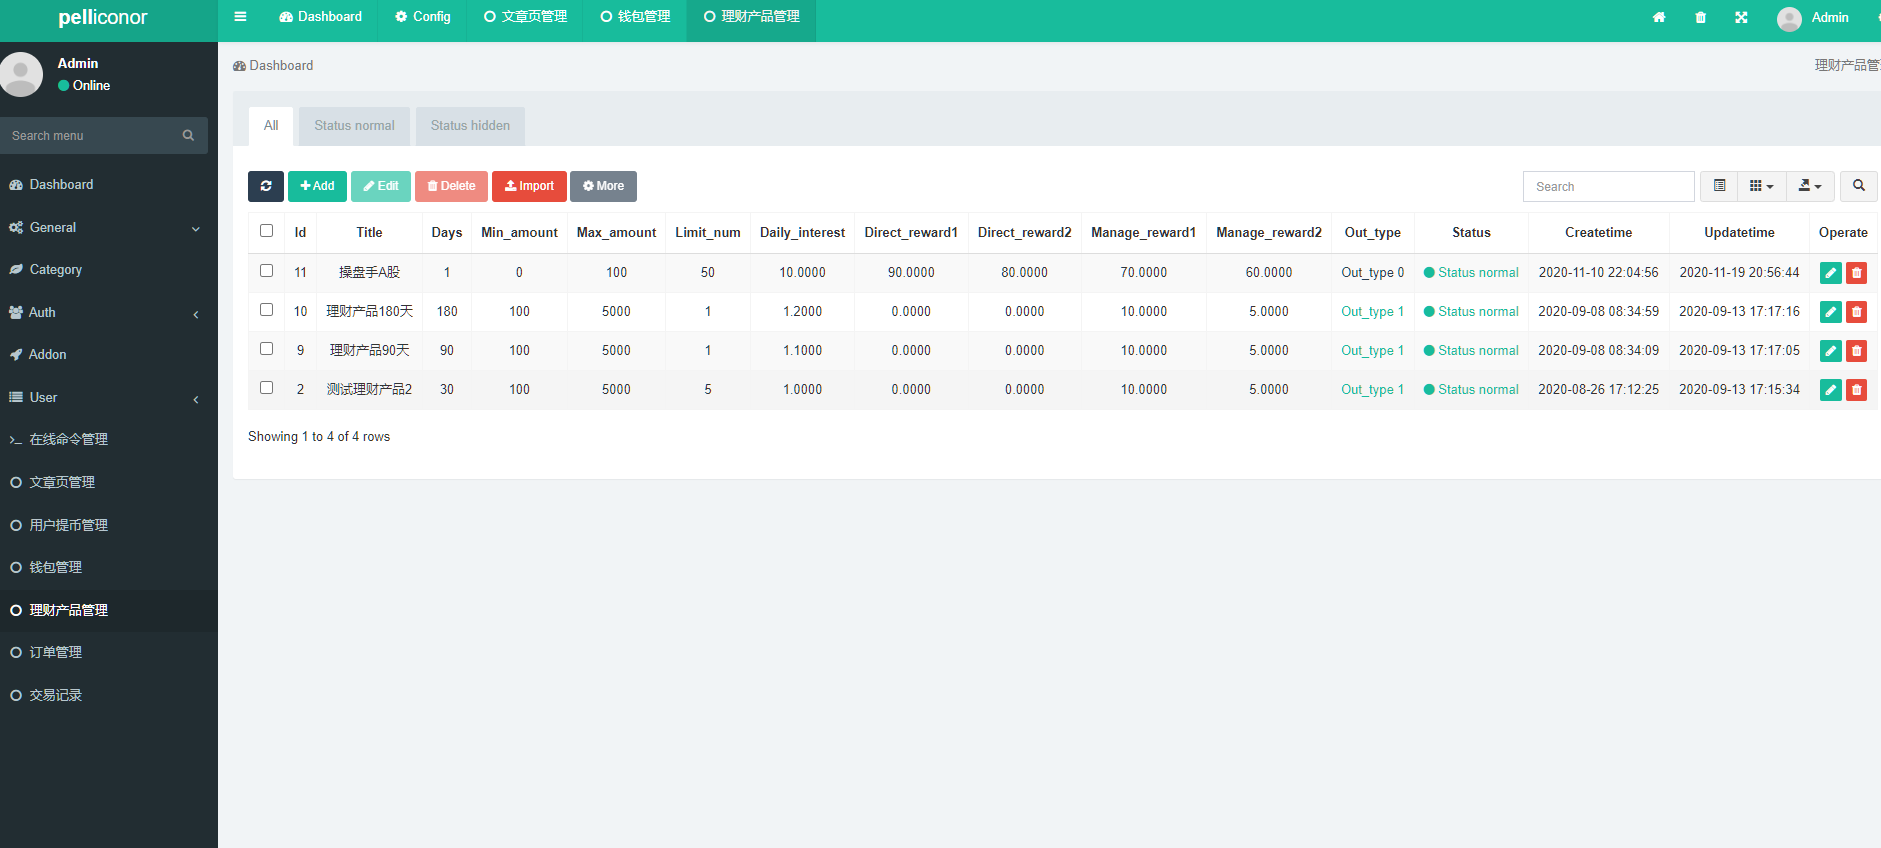Toggle fullscreen using the expand icon
1881x848 pixels.
(x=1741, y=17)
